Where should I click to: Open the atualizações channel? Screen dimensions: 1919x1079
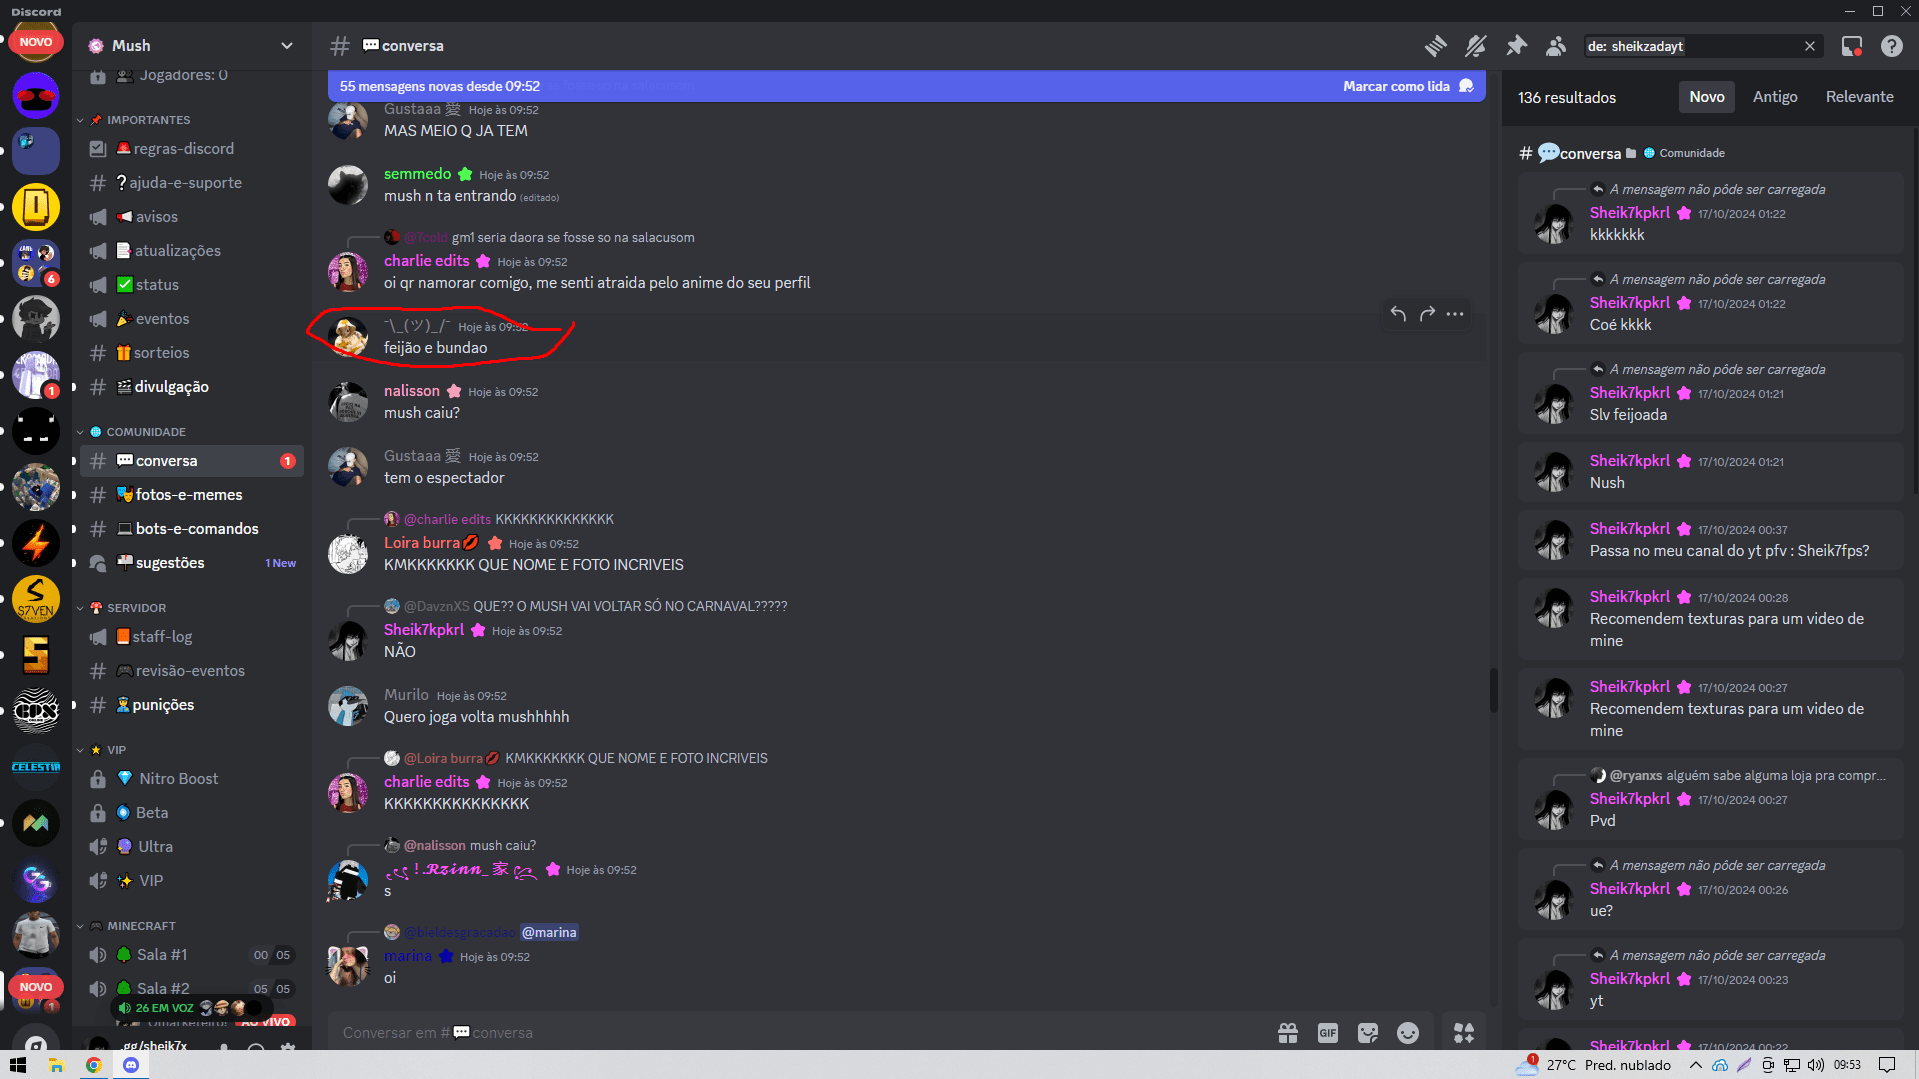(191, 251)
